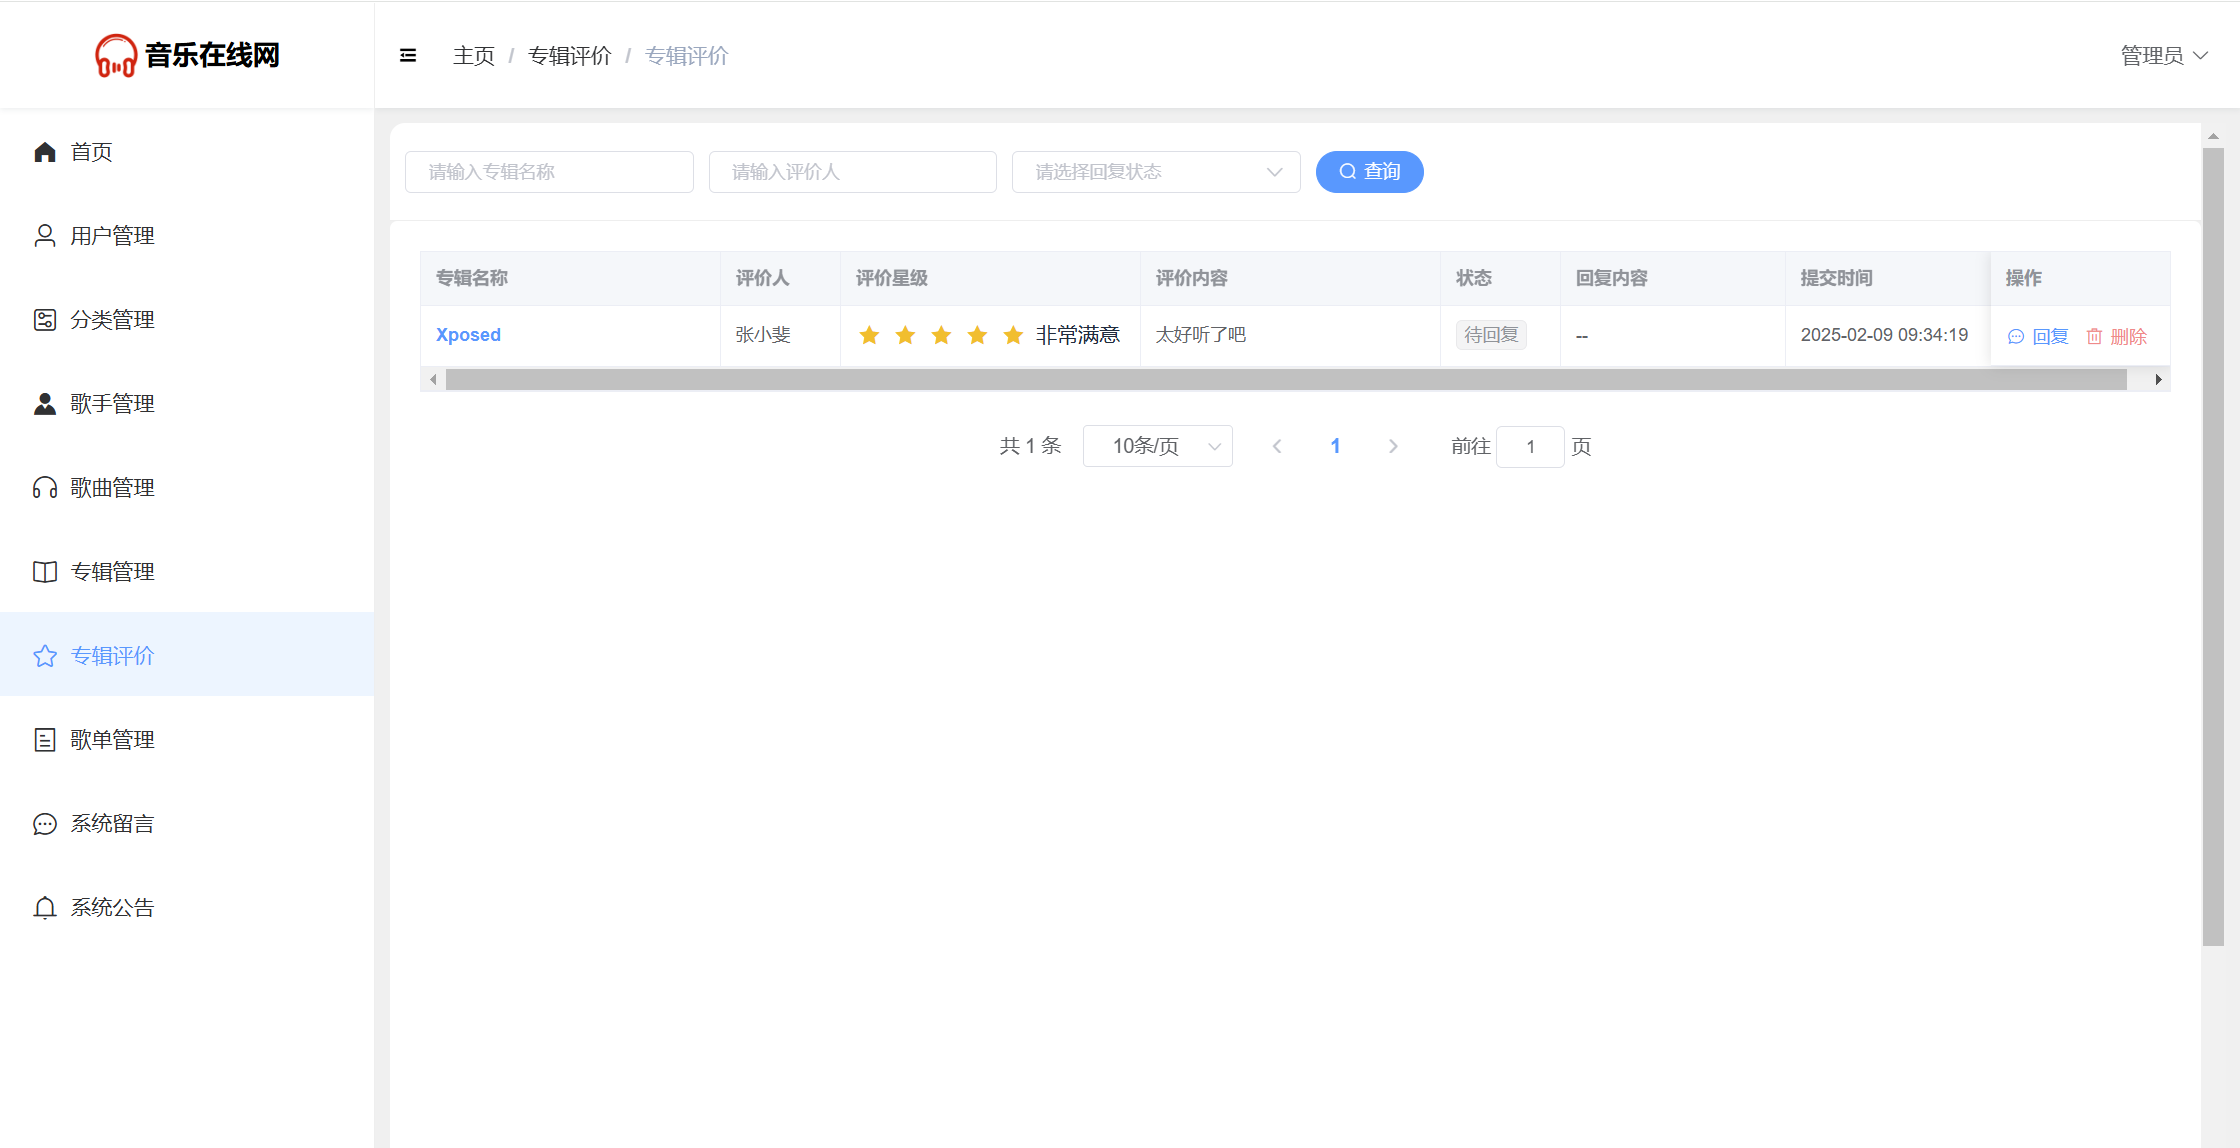Click the hamburger menu collapse icon
Screen dimensions: 2240x1148
coord(408,56)
